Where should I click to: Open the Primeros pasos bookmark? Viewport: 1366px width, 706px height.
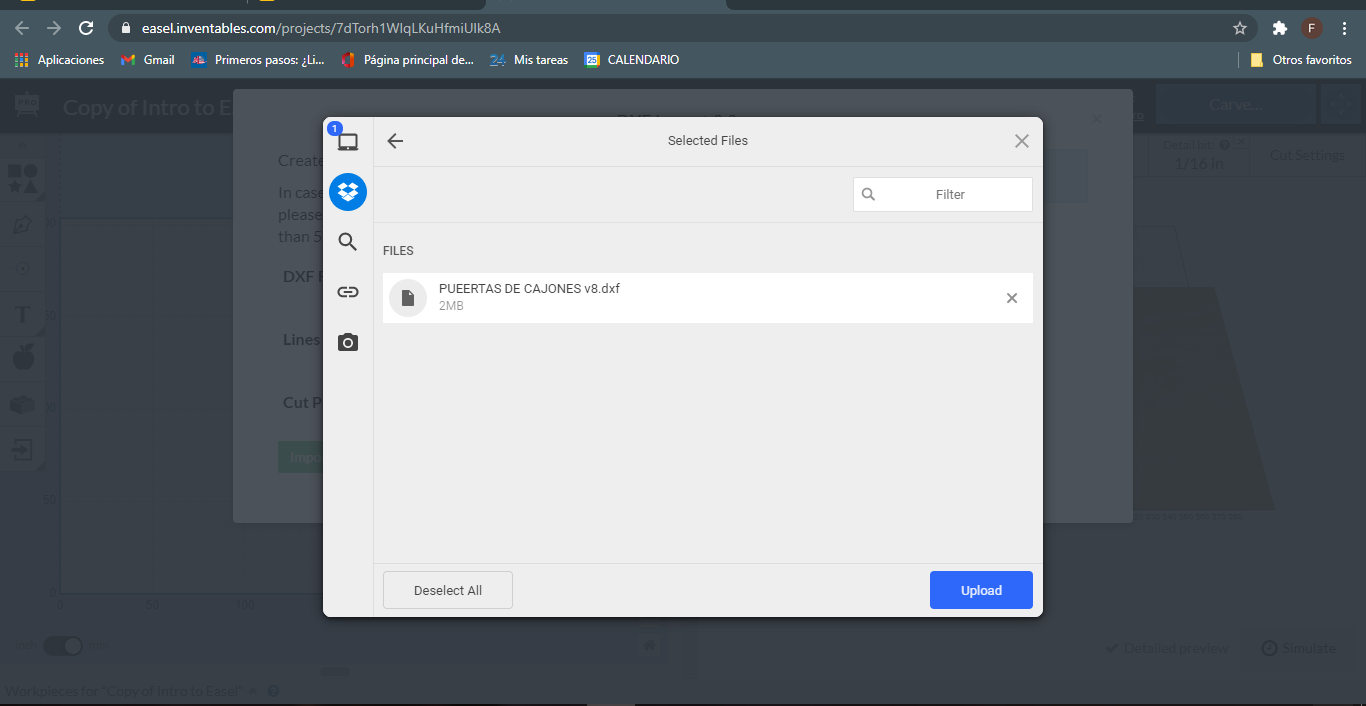258,60
